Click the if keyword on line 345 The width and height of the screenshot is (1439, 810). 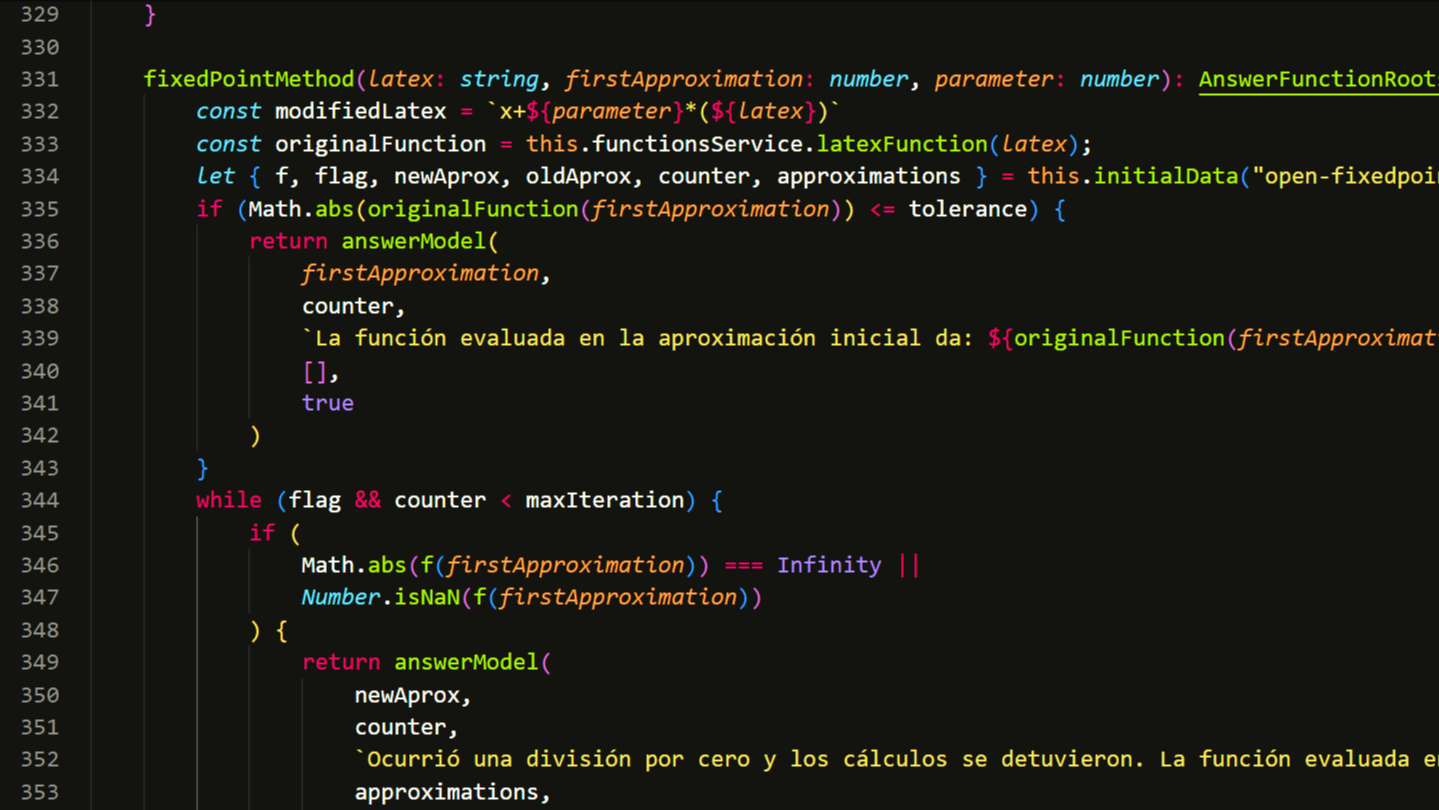(262, 533)
